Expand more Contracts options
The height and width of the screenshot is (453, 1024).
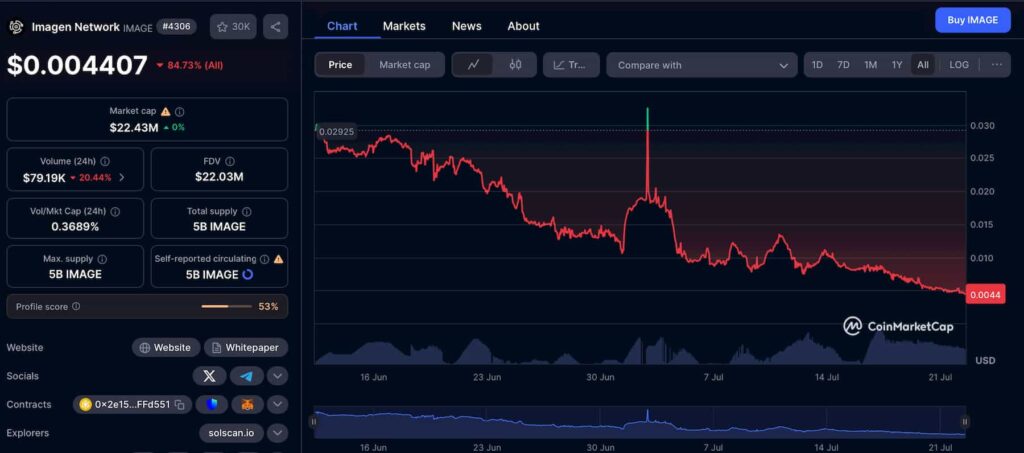(x=278, y=405)
